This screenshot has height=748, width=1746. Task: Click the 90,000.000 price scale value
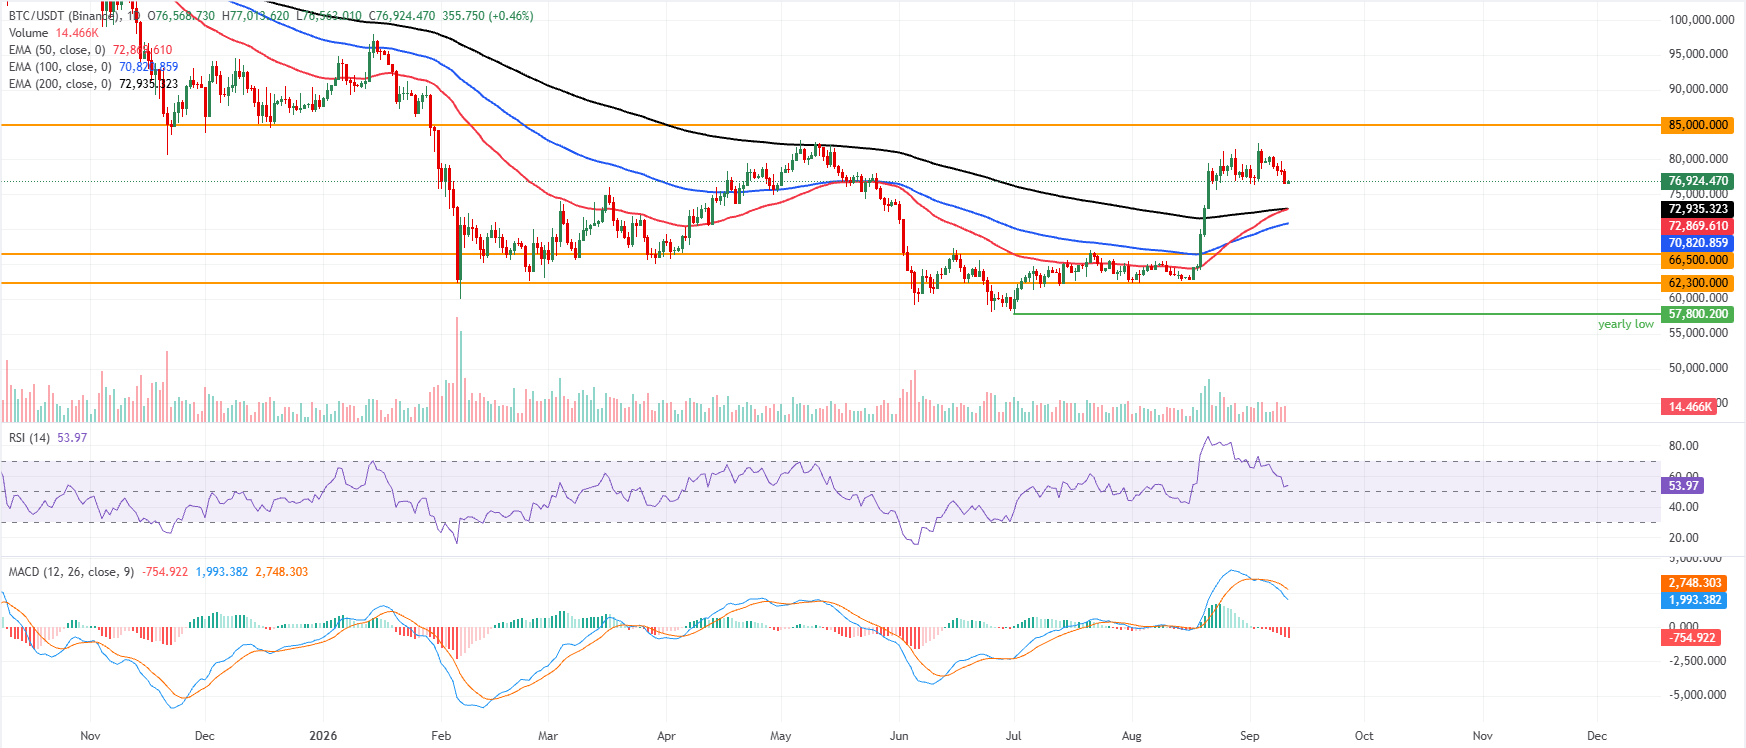[x=1698, y=89]
